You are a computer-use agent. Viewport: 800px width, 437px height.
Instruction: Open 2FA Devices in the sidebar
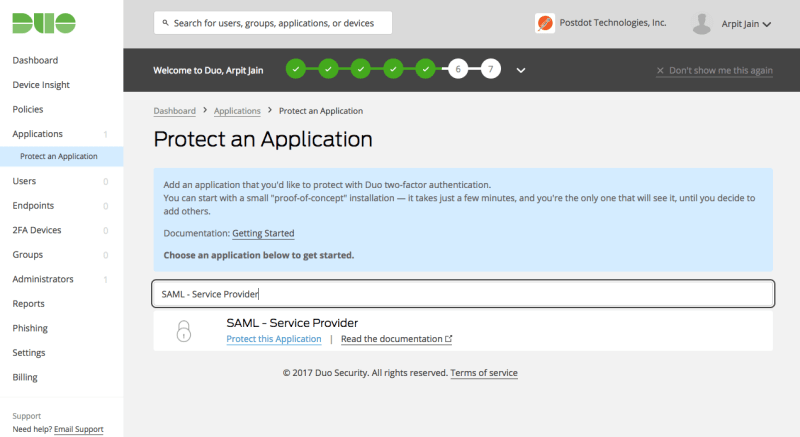coord(37,230)
